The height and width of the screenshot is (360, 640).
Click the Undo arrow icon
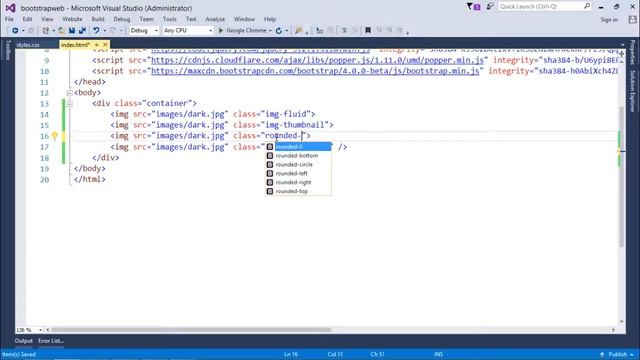pos(96,31)
